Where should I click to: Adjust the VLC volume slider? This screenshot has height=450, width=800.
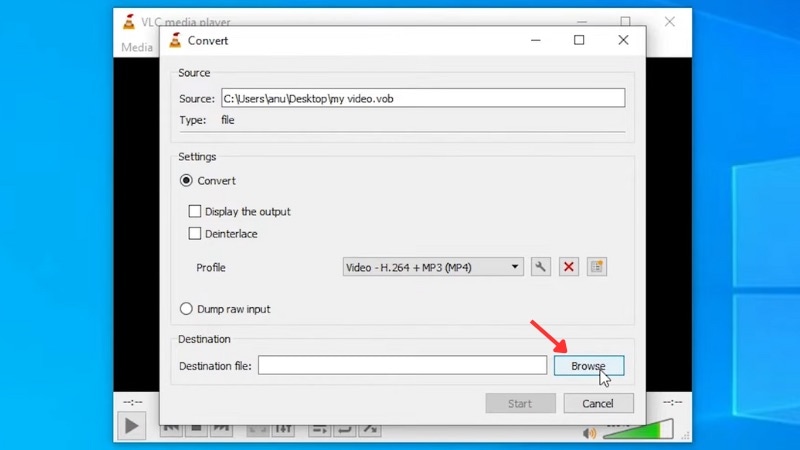(x=638, y=430)
